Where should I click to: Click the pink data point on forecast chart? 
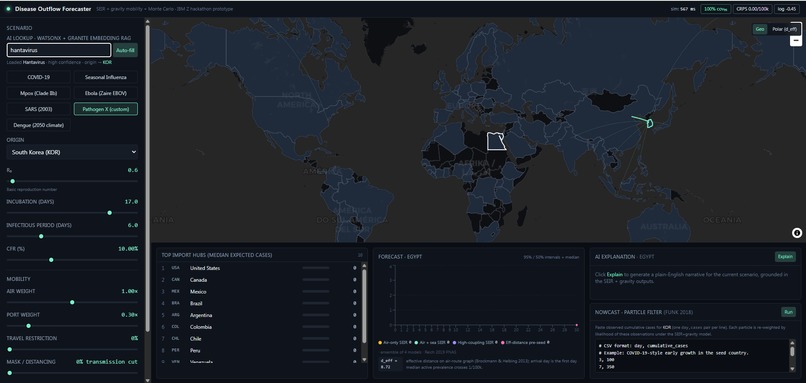pos(577,325)
